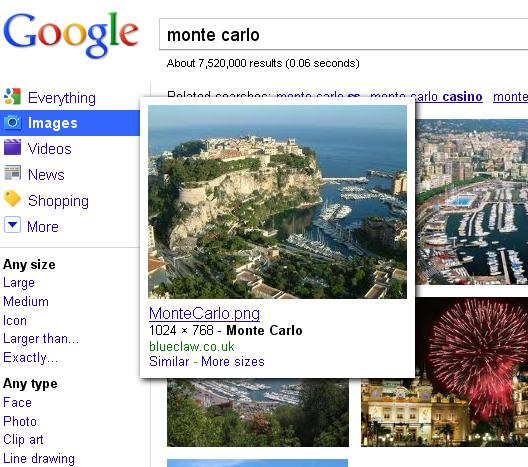
Task: Filter results by Clip art type
Action: point(23,439)
